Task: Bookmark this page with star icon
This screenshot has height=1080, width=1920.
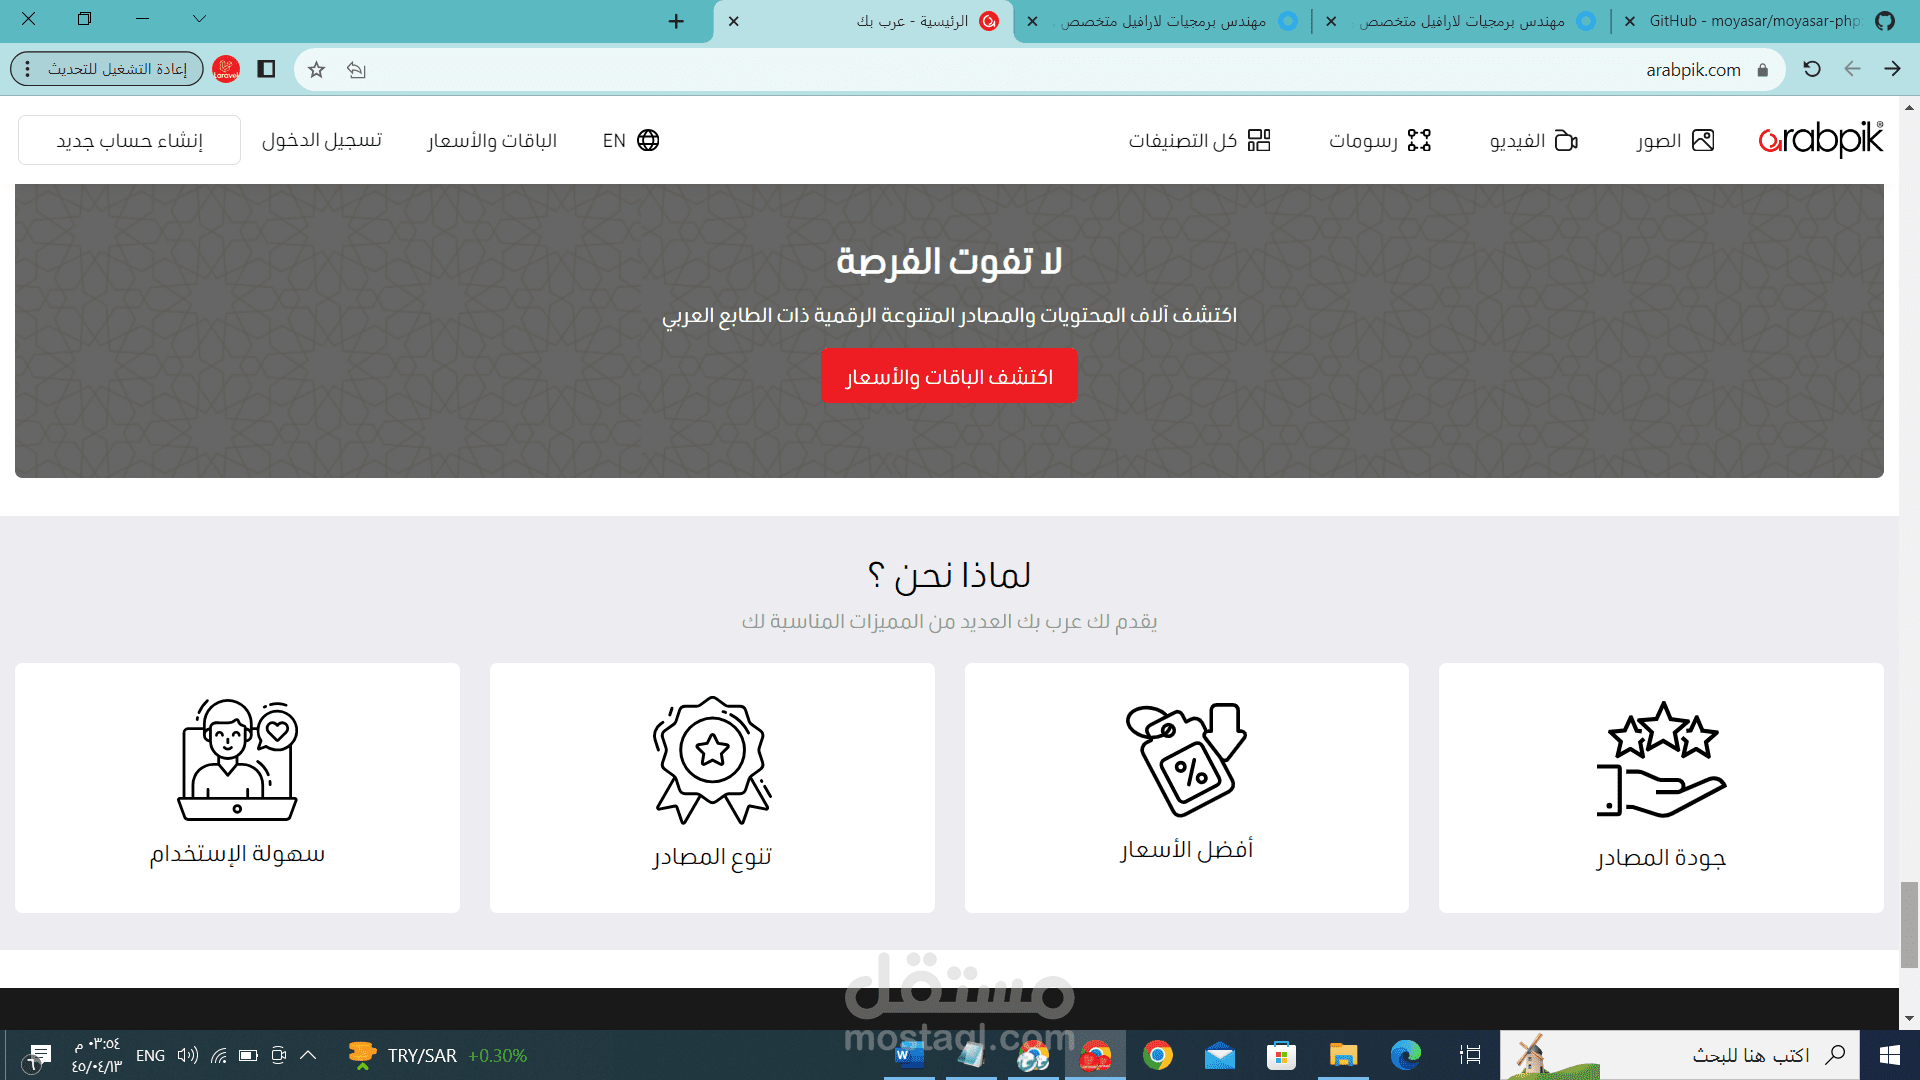Action: 317,70
